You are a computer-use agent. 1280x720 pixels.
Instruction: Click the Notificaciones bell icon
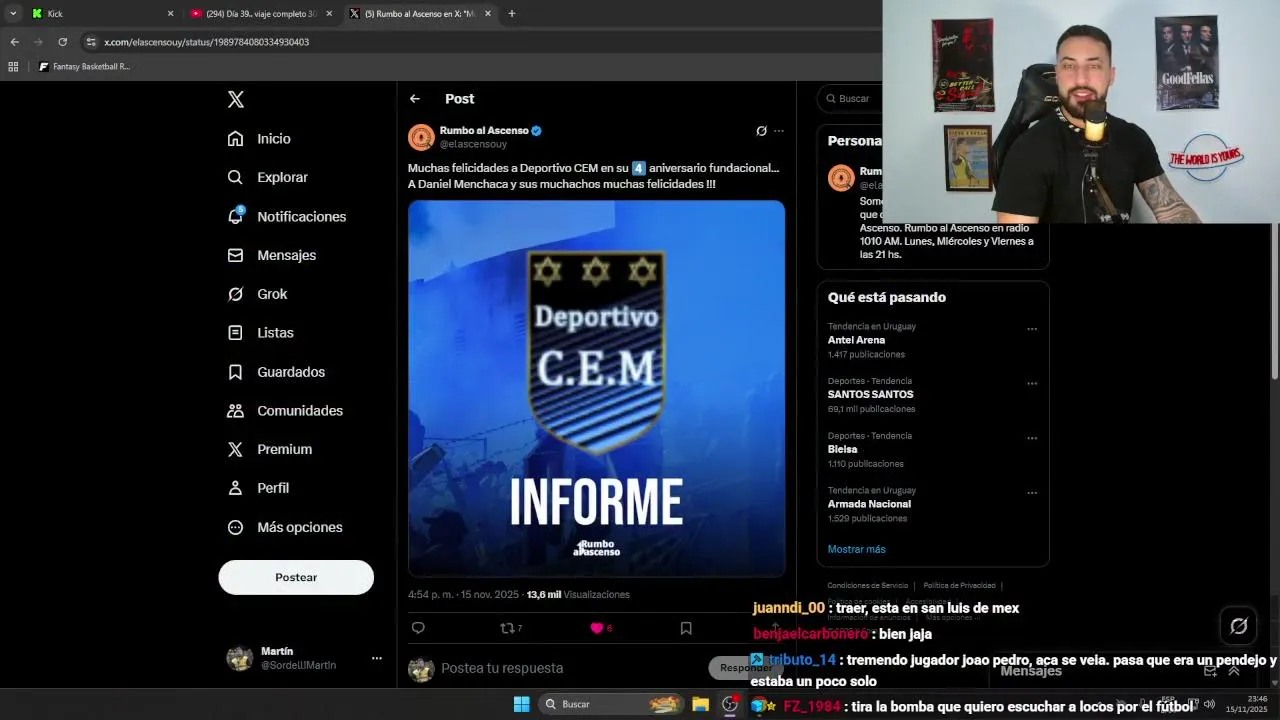click(x=235, y=216)
